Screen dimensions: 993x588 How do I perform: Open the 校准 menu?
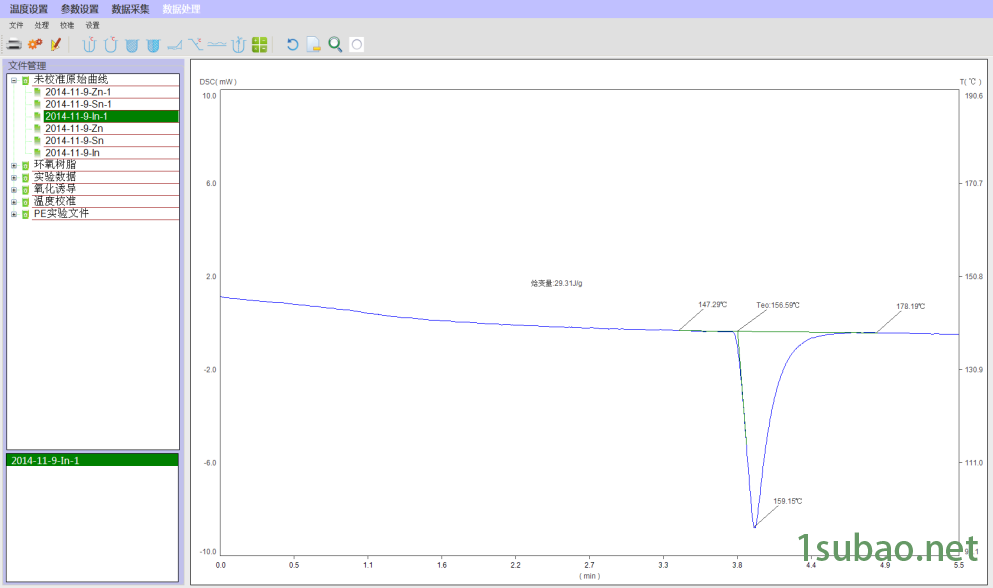tap(67, 25)
